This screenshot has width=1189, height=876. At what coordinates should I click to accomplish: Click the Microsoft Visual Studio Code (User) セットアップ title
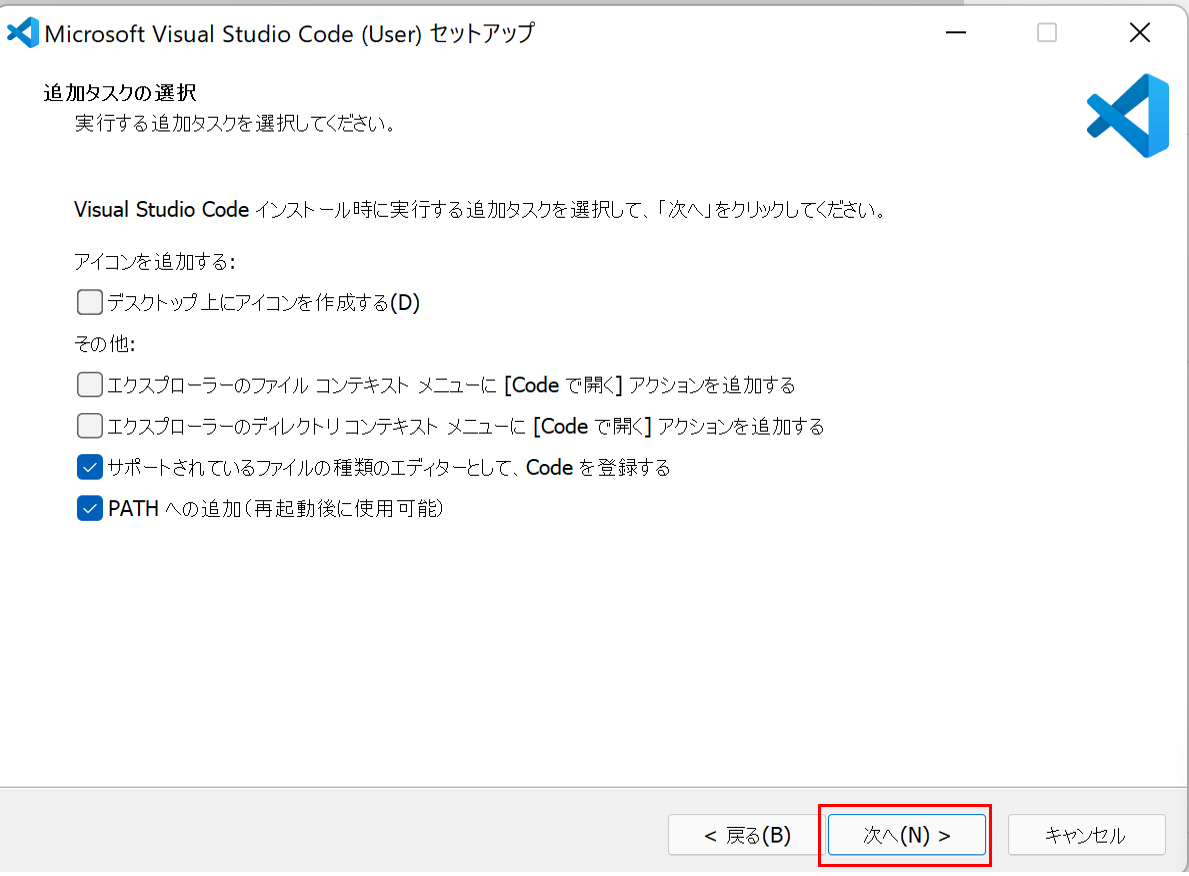coord(290,33)
